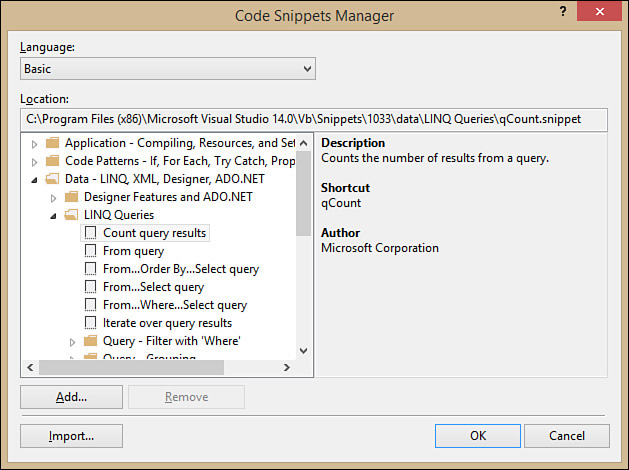Click the 'Count query results' snippet icon

pyautogui.click(x=91, y=233)
